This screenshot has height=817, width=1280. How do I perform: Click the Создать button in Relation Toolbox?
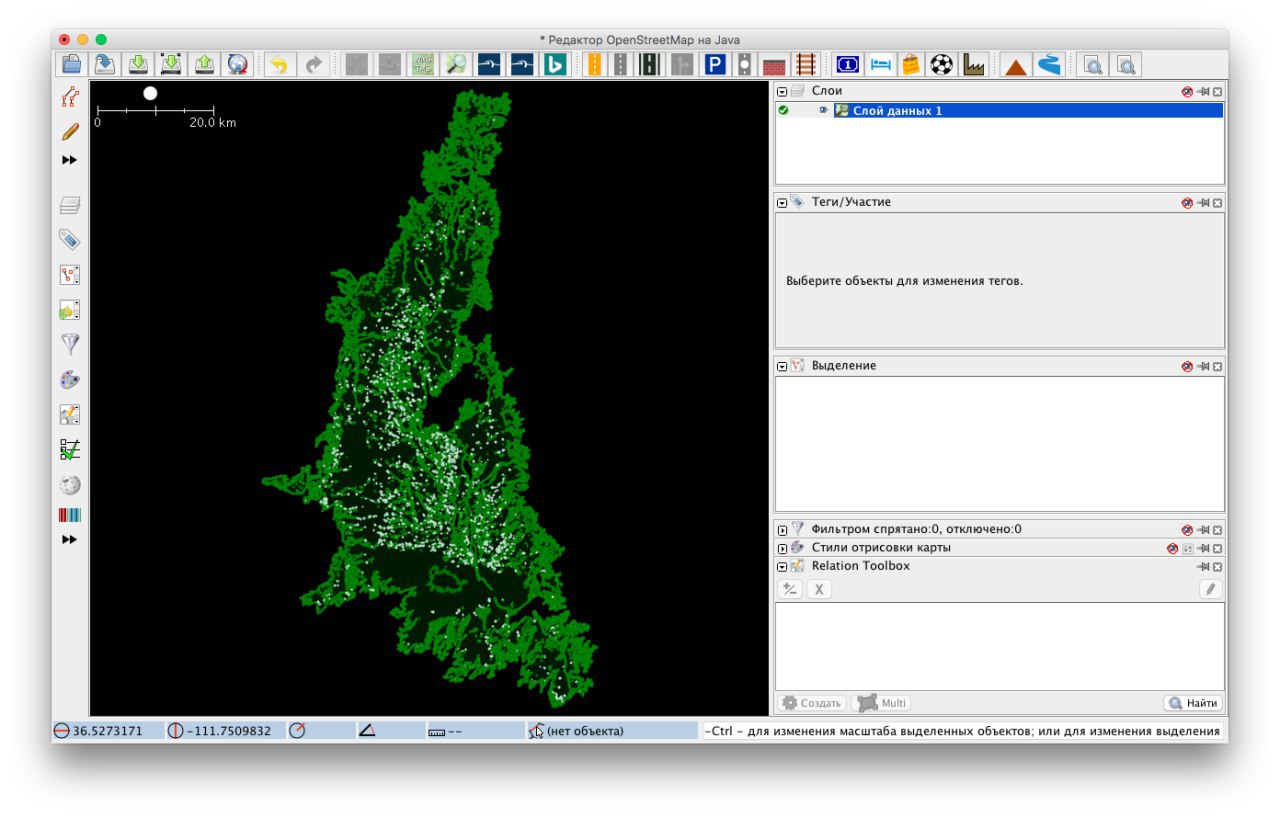[812, 703]
